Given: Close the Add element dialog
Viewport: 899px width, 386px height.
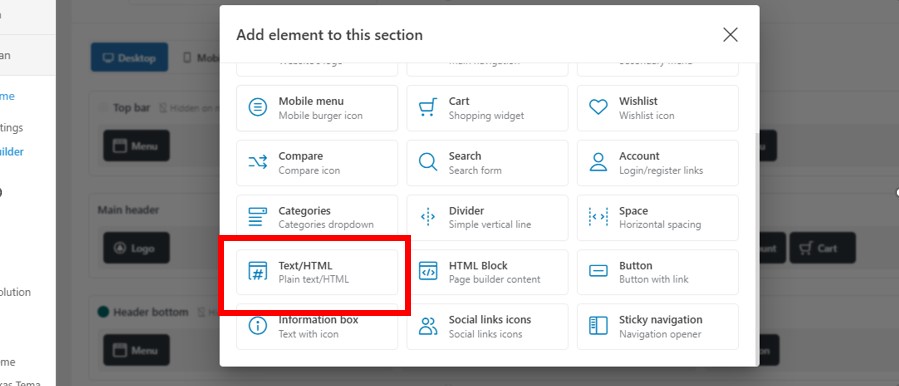Looking at the screenshot, I should (x=730, y=35).
